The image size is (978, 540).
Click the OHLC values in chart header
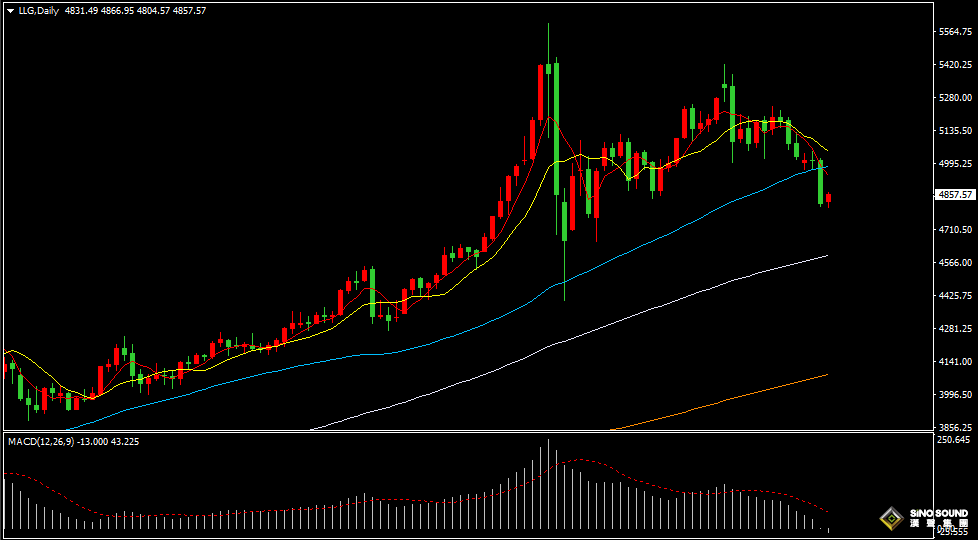[x=135, y=10]
